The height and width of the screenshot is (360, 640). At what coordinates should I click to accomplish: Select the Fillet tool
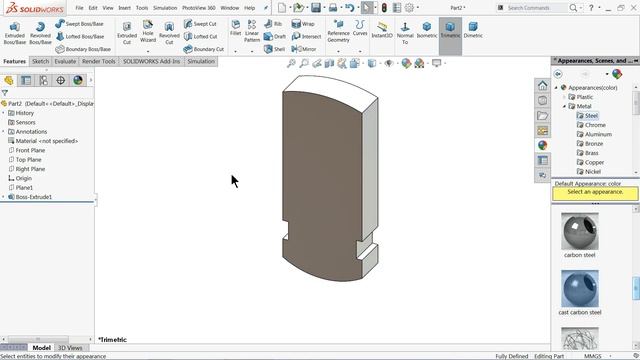click(236, 28)
